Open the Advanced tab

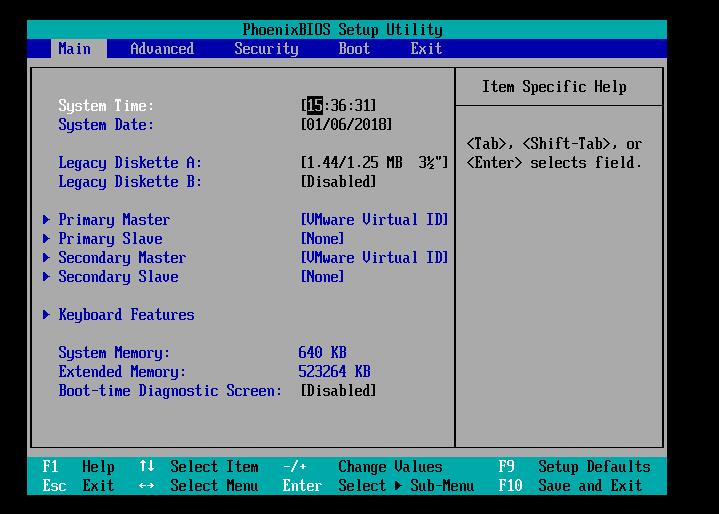pos(162,49)
